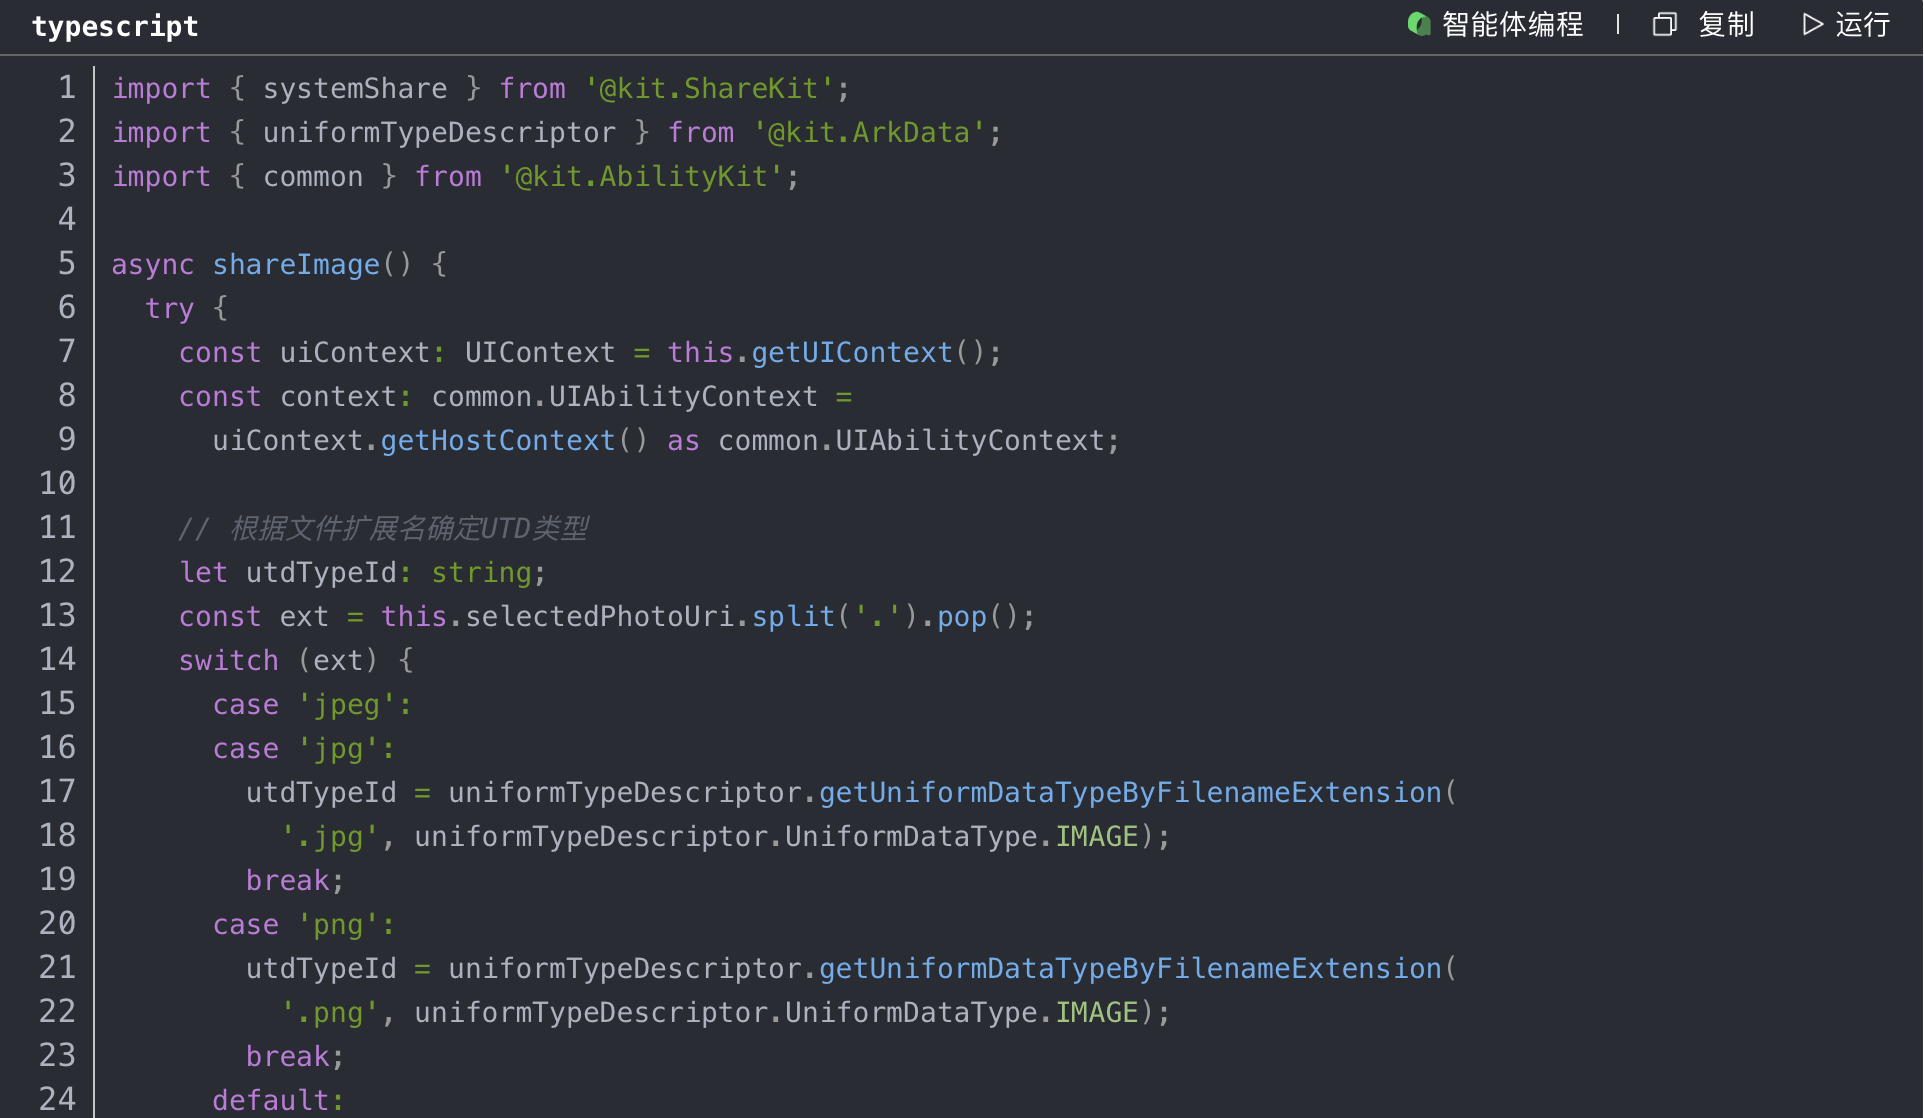
Task: Click the copy icon beside 复制
Action: click(1664, 24)
